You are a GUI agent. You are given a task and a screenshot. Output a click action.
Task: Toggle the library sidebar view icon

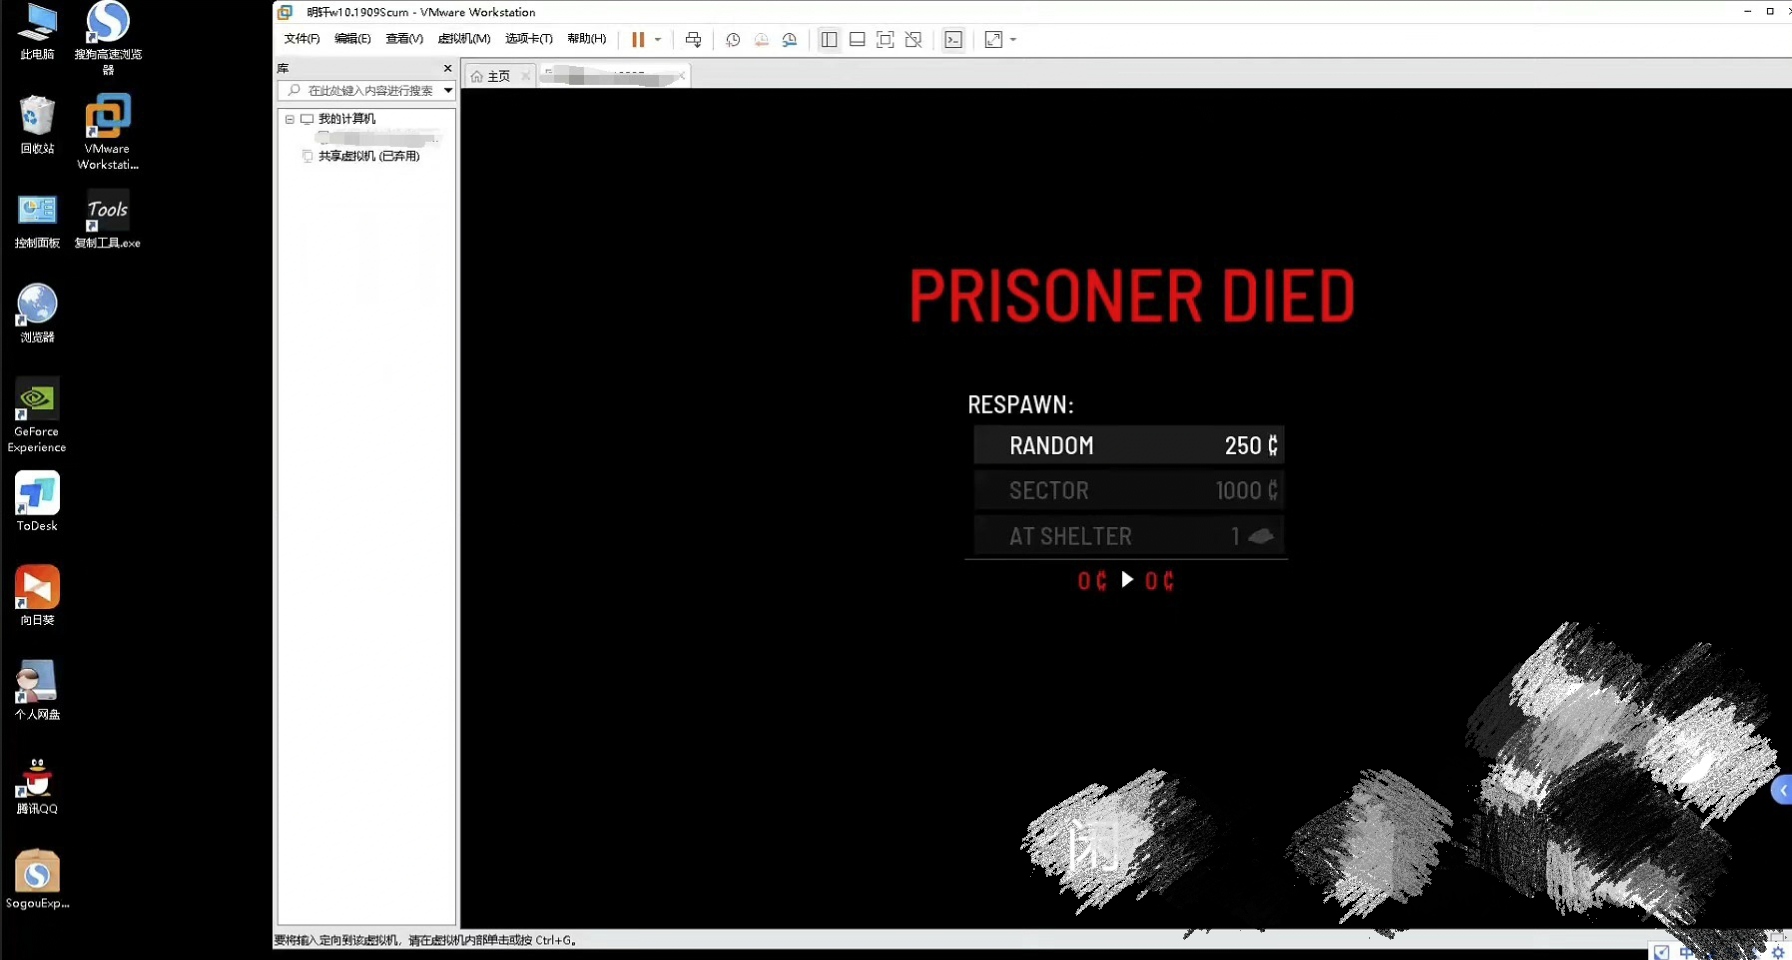[x=829, y=40]
